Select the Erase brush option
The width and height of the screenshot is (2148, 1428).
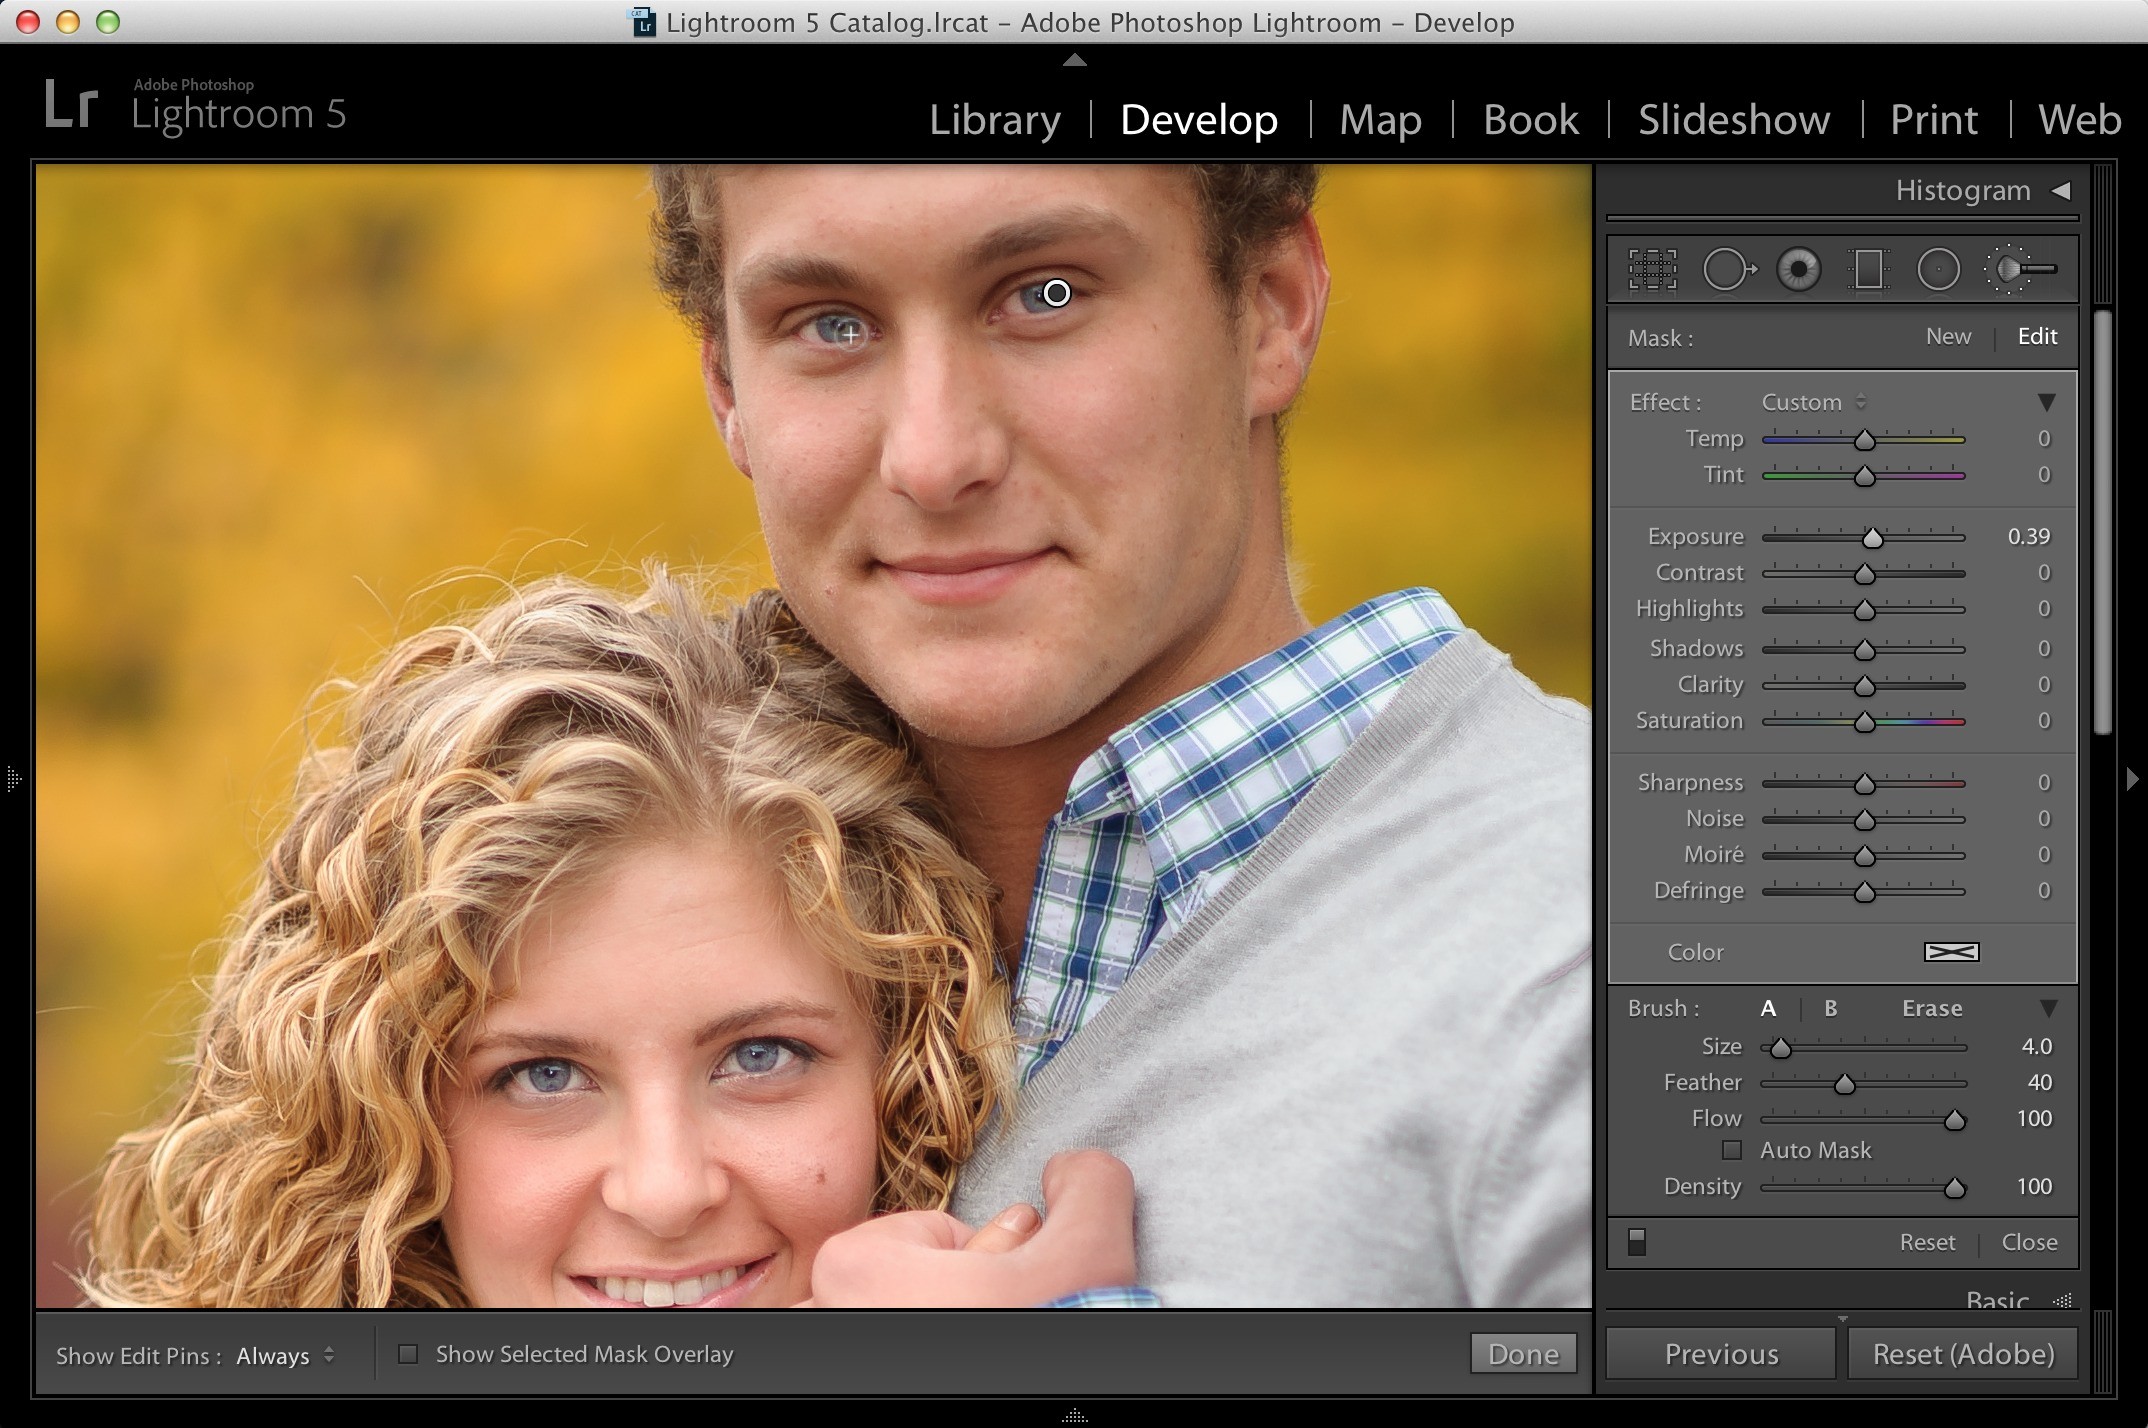point(1931,1008)
